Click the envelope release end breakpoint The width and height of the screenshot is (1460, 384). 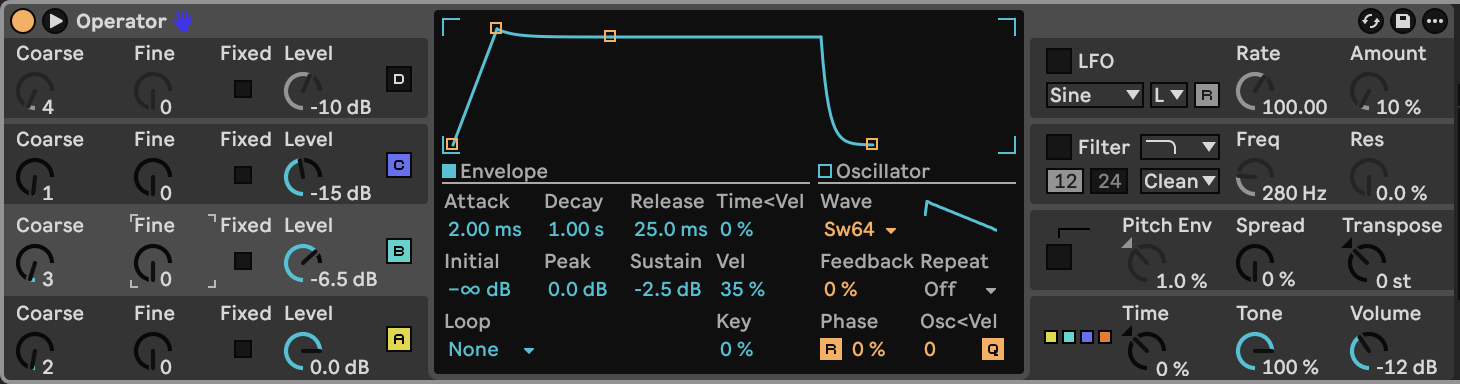pos(872,144)
